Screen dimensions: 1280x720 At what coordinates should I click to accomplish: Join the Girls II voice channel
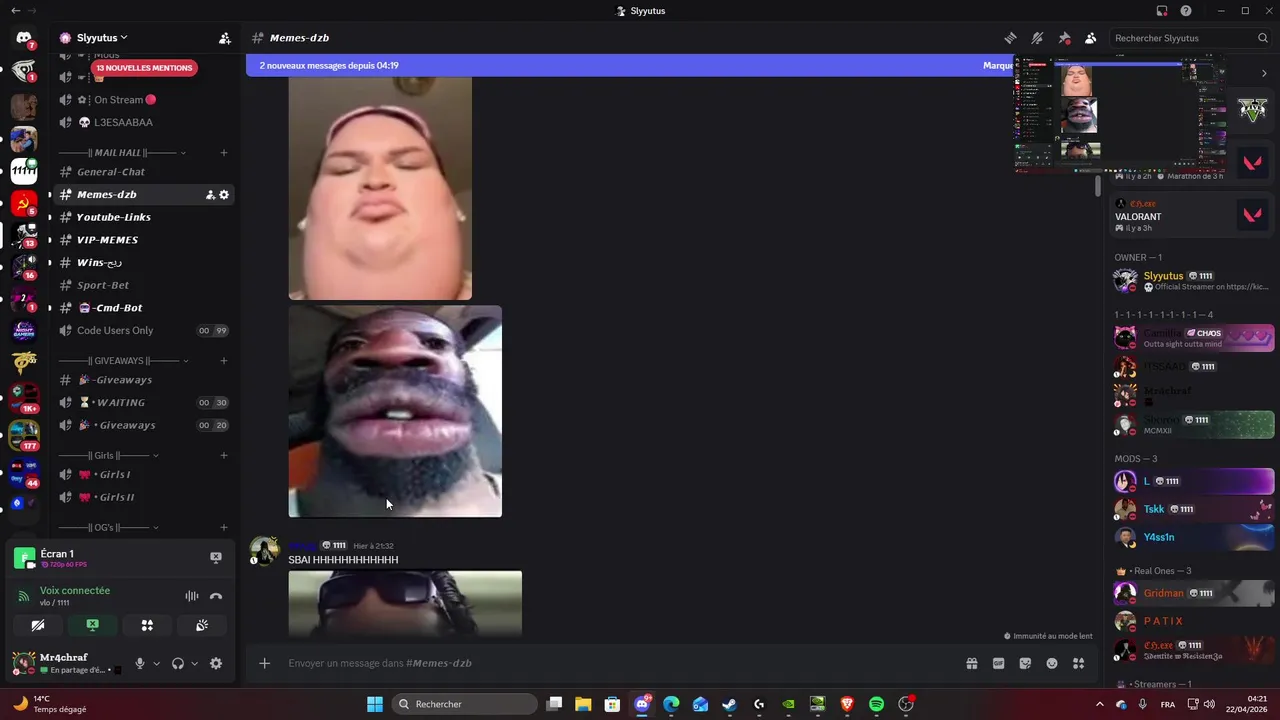[x=145, y=497]
